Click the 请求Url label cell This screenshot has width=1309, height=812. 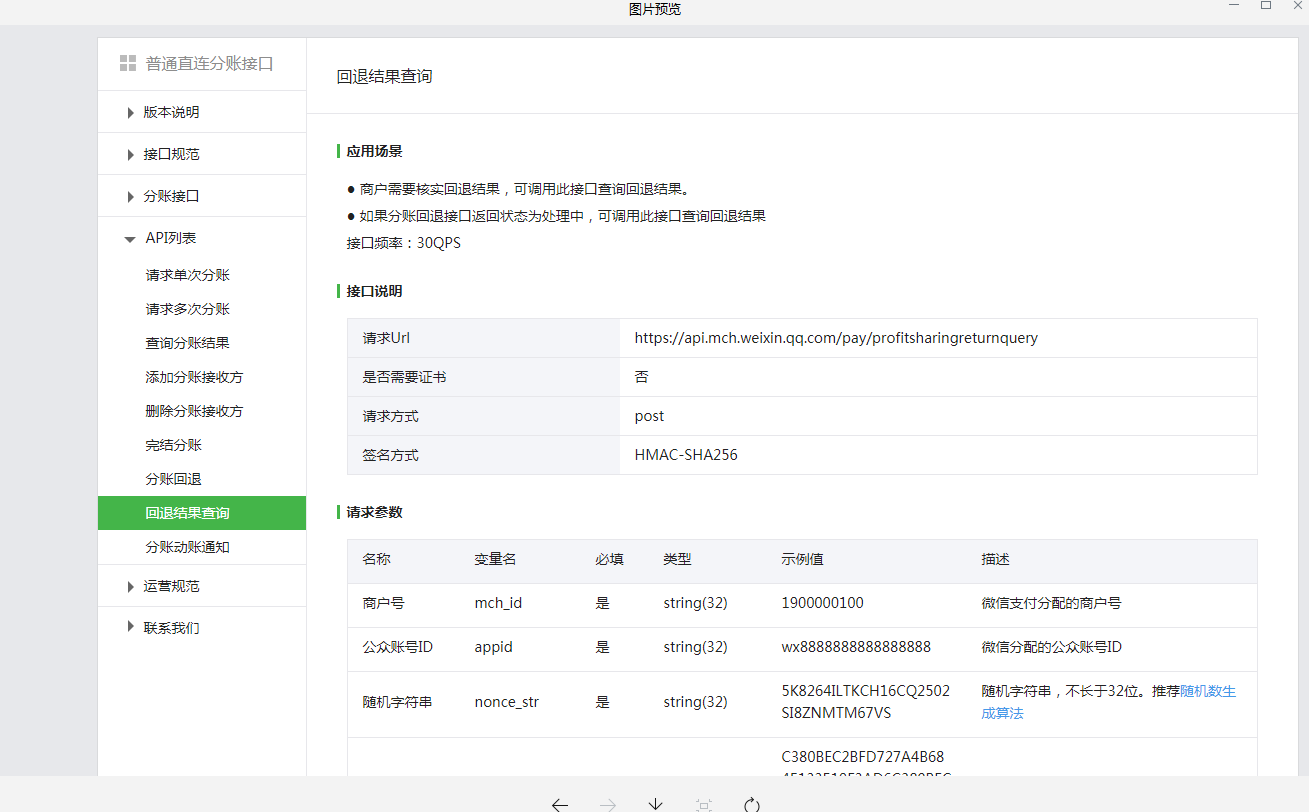pyautogui.click(x=484, y=338)
